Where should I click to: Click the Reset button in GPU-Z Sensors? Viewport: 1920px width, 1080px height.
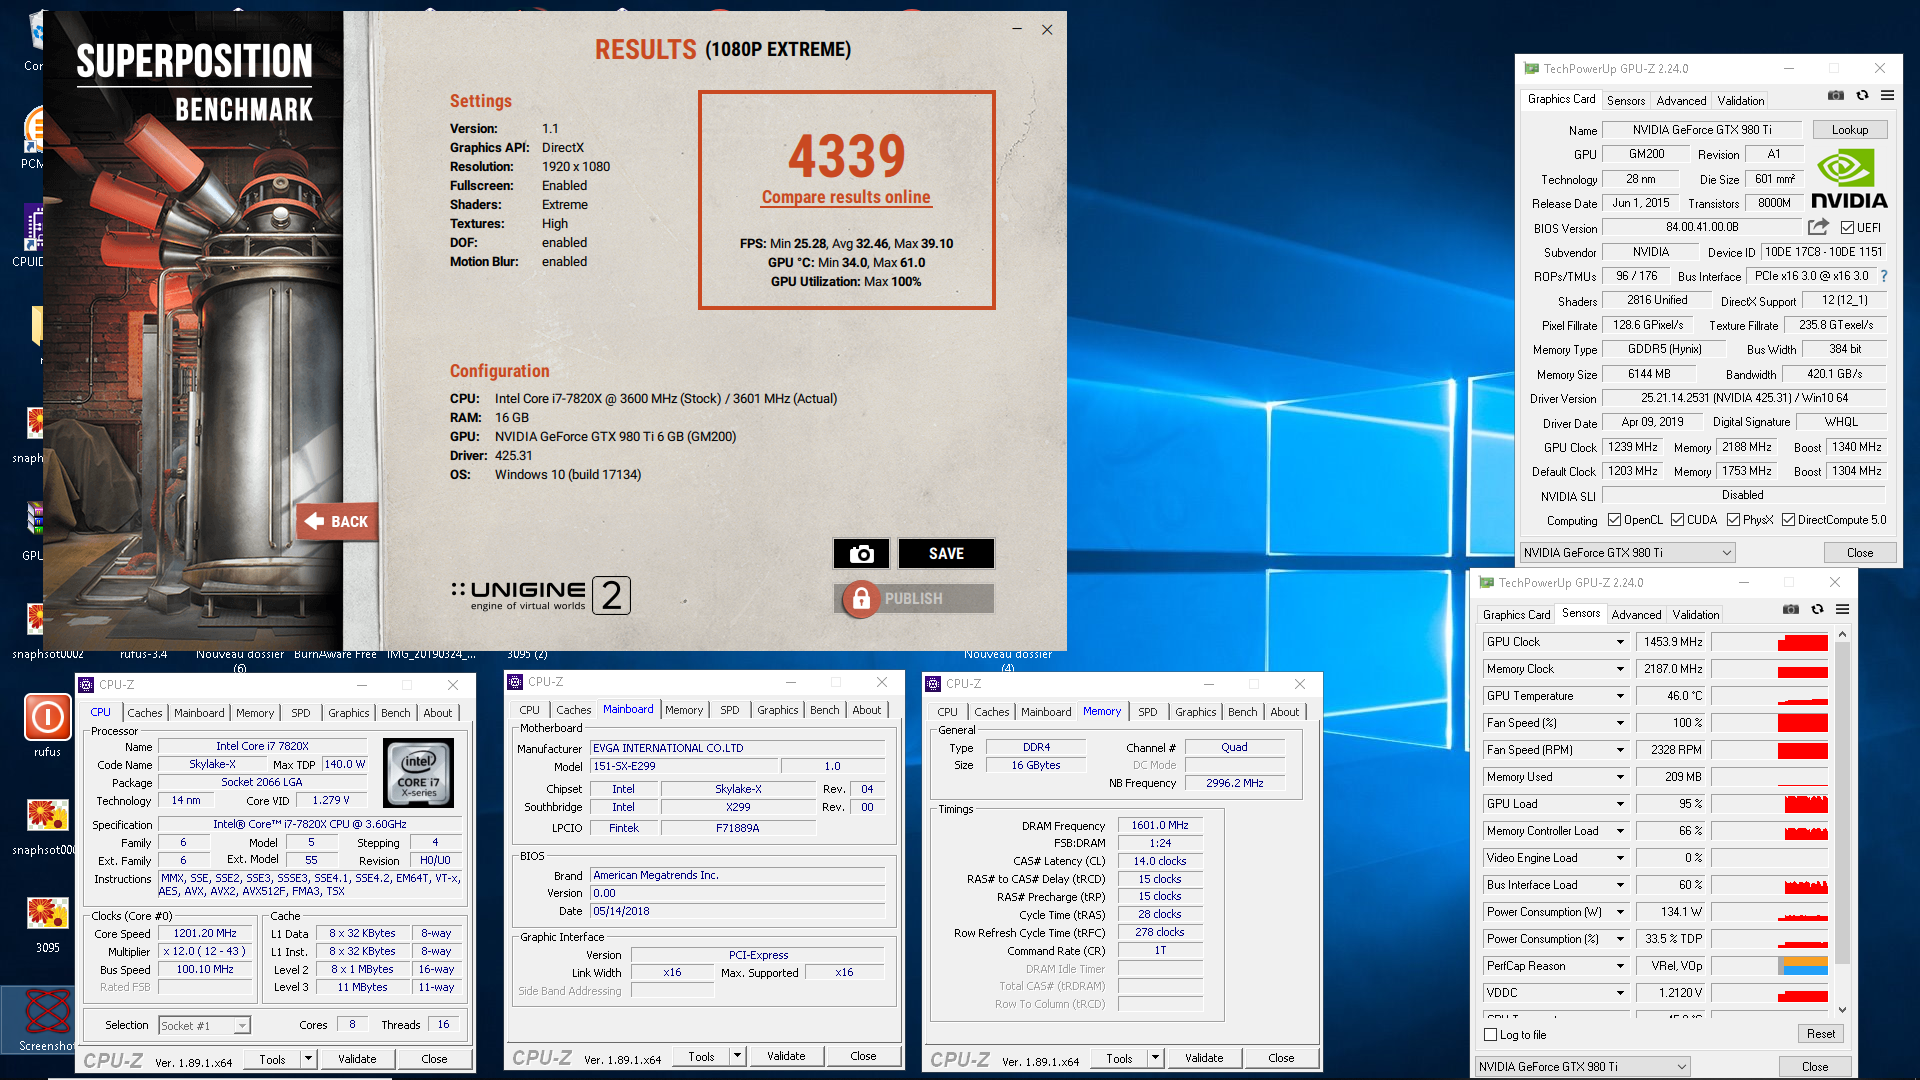(1820, 1034)
